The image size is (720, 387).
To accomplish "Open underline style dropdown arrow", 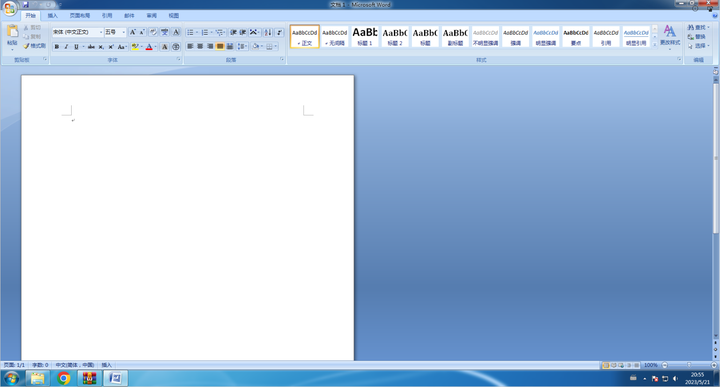I will [x=83, y=47].
